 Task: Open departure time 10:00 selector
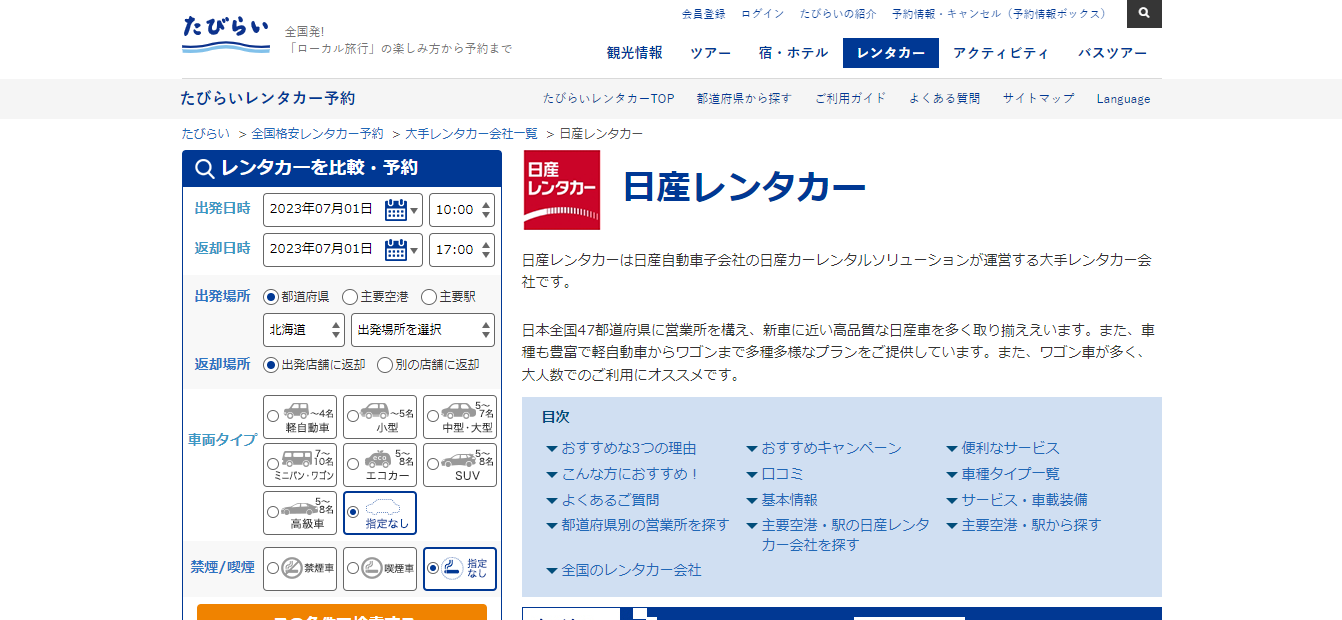click(x=461, y=210)
